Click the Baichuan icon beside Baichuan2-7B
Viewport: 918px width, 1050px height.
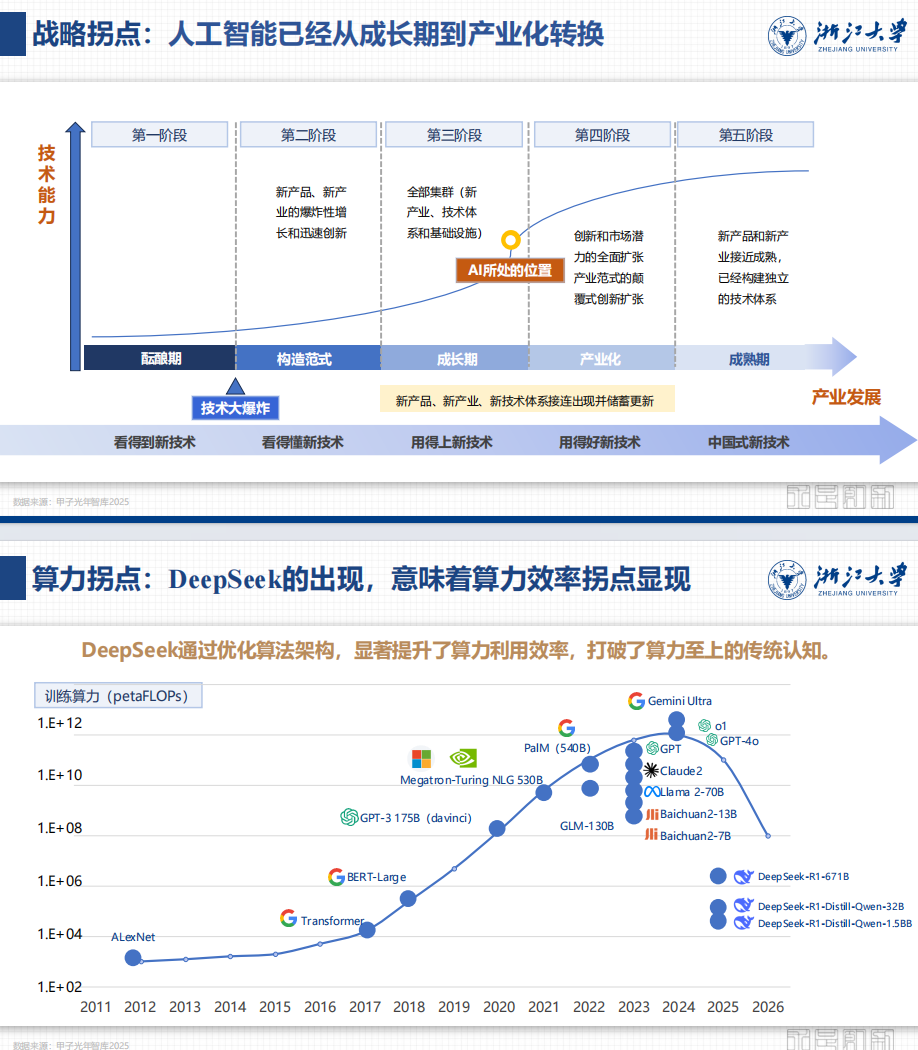(x=651, y=834)
